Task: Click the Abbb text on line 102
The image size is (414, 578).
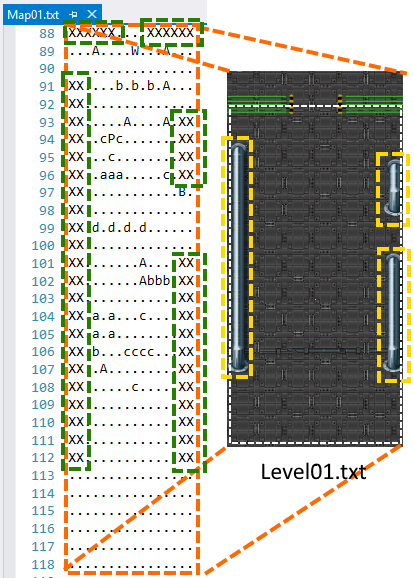Action: click(x=154, y=281)
